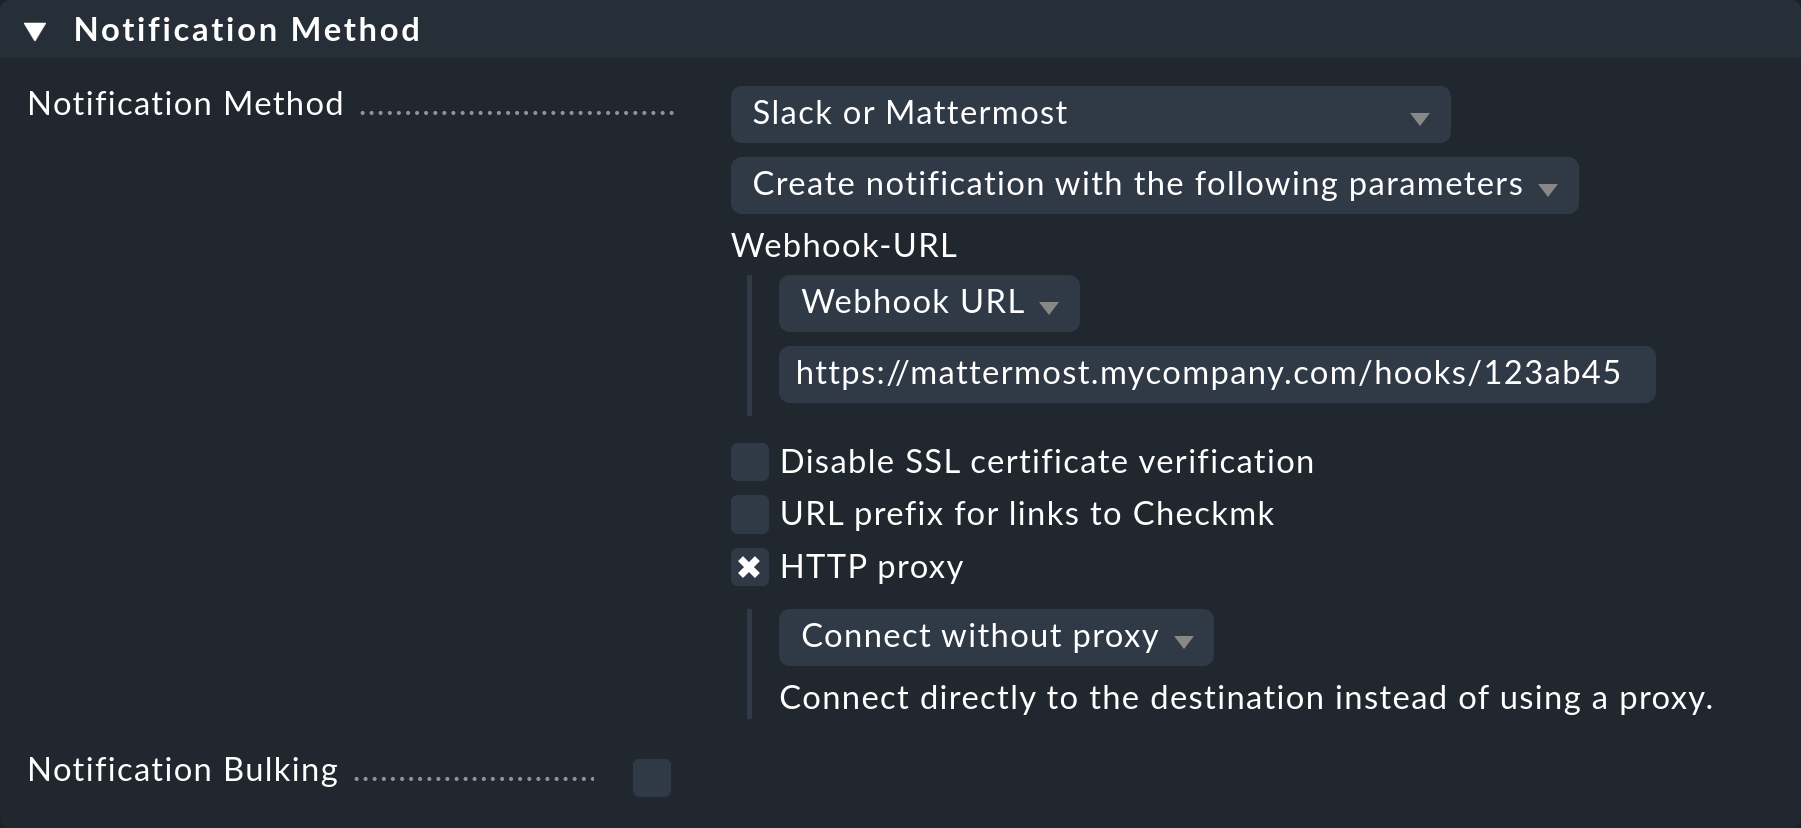Click the Notification Bulking label
The width and height of the screenshot is (1801, 828).
[183, 770]
